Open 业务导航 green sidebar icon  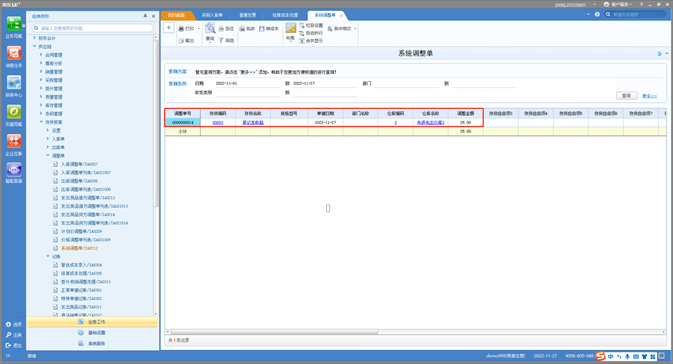(x=14, y=24)
